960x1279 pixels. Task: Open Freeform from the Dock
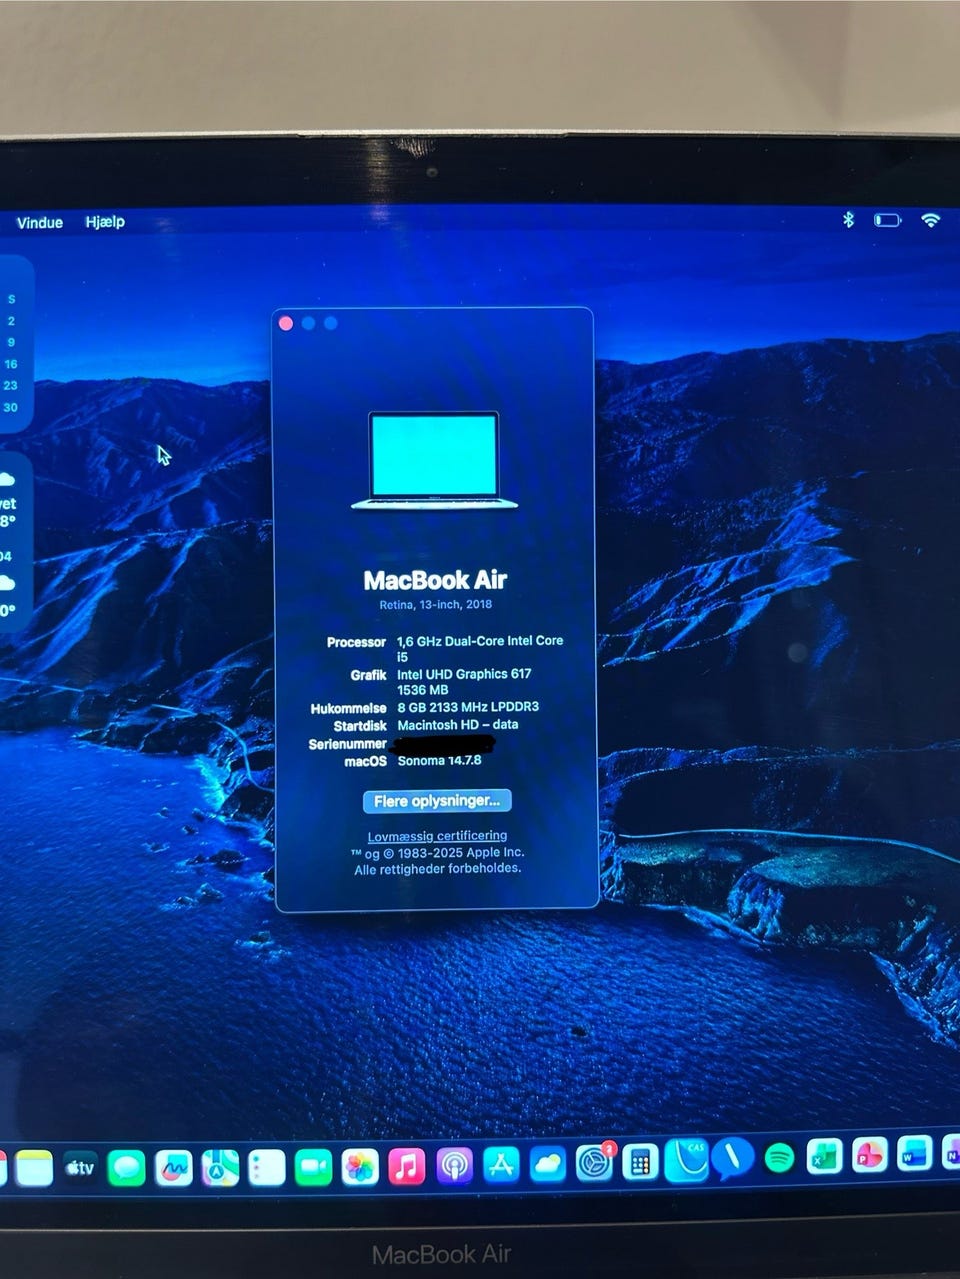coord(173,1168)
